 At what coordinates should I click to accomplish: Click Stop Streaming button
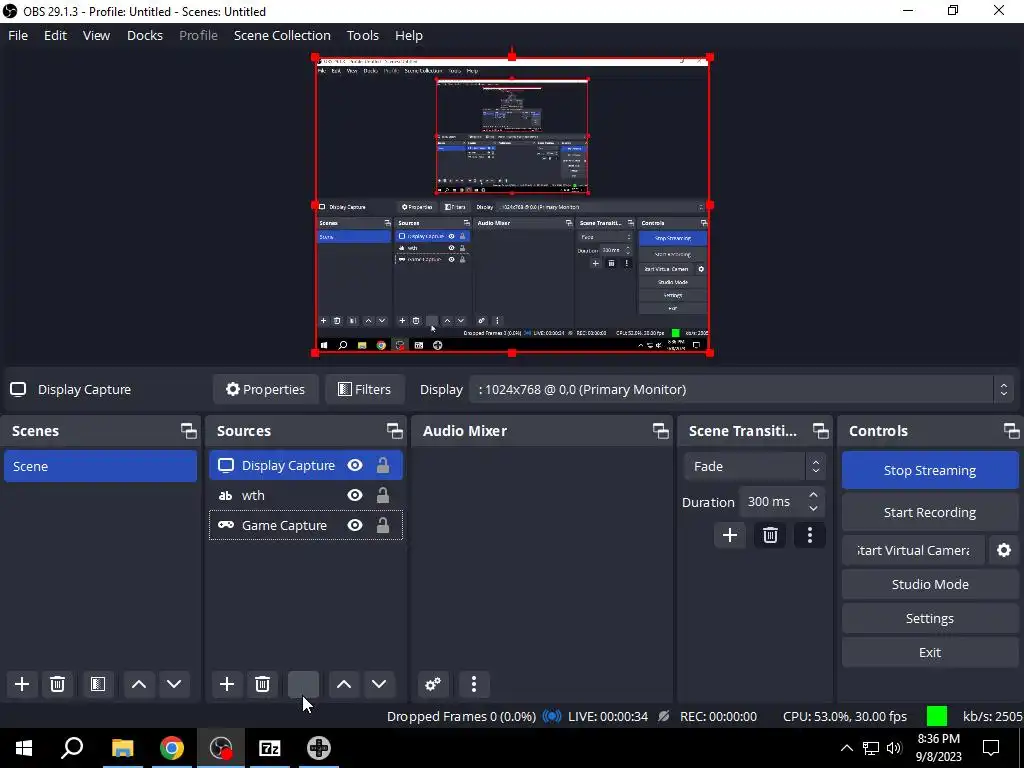coord(930,470)
